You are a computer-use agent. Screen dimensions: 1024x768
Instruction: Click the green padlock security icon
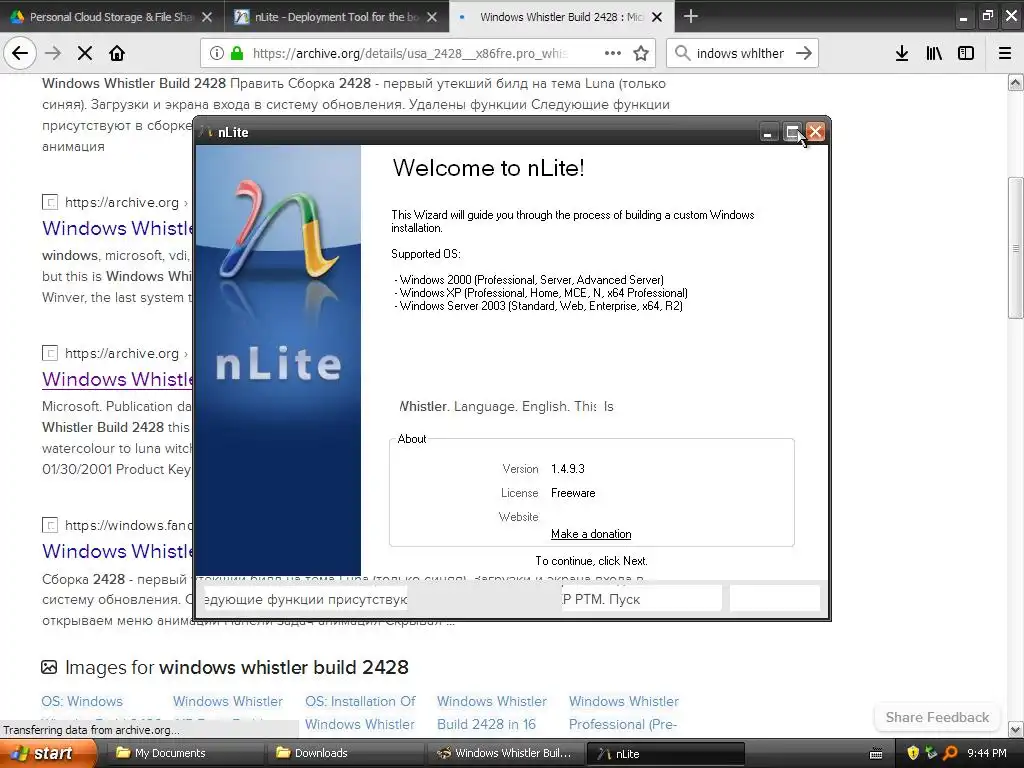(x=237, y=53)
